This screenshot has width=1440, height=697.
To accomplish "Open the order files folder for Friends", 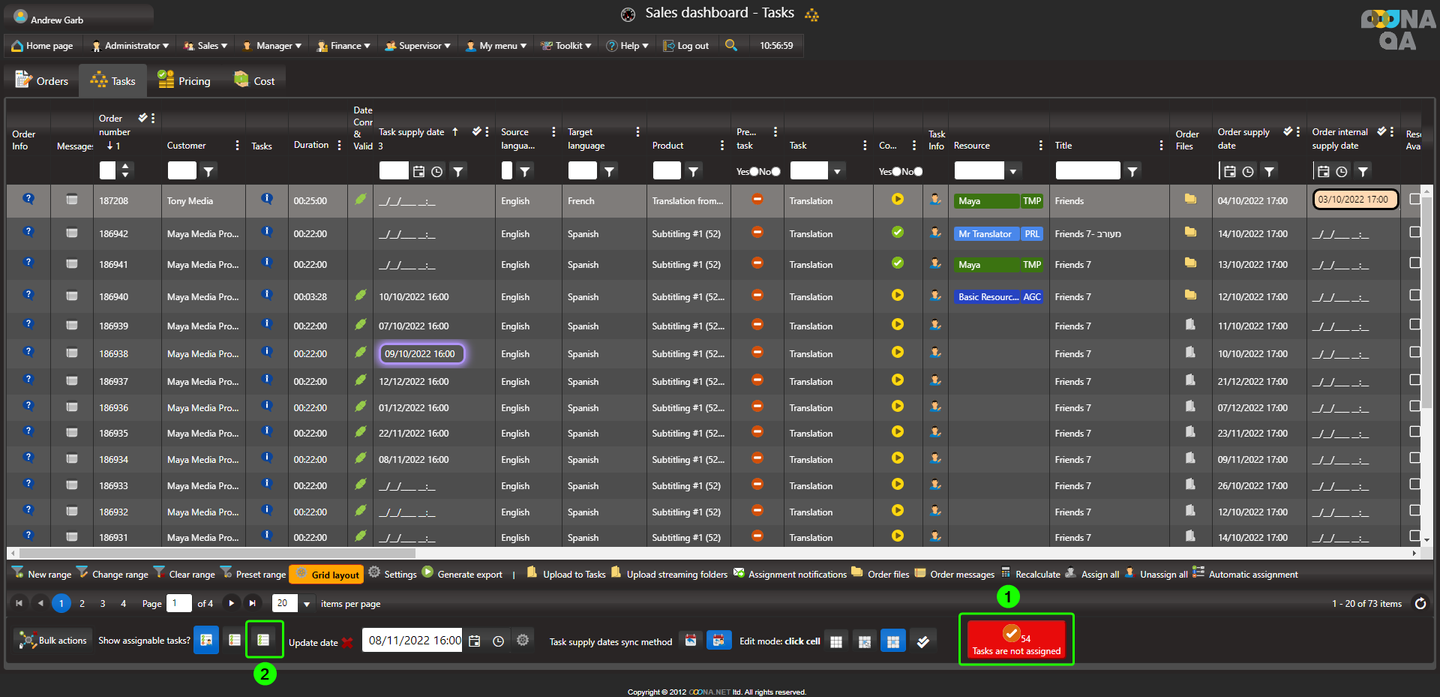I will 1190,200.
